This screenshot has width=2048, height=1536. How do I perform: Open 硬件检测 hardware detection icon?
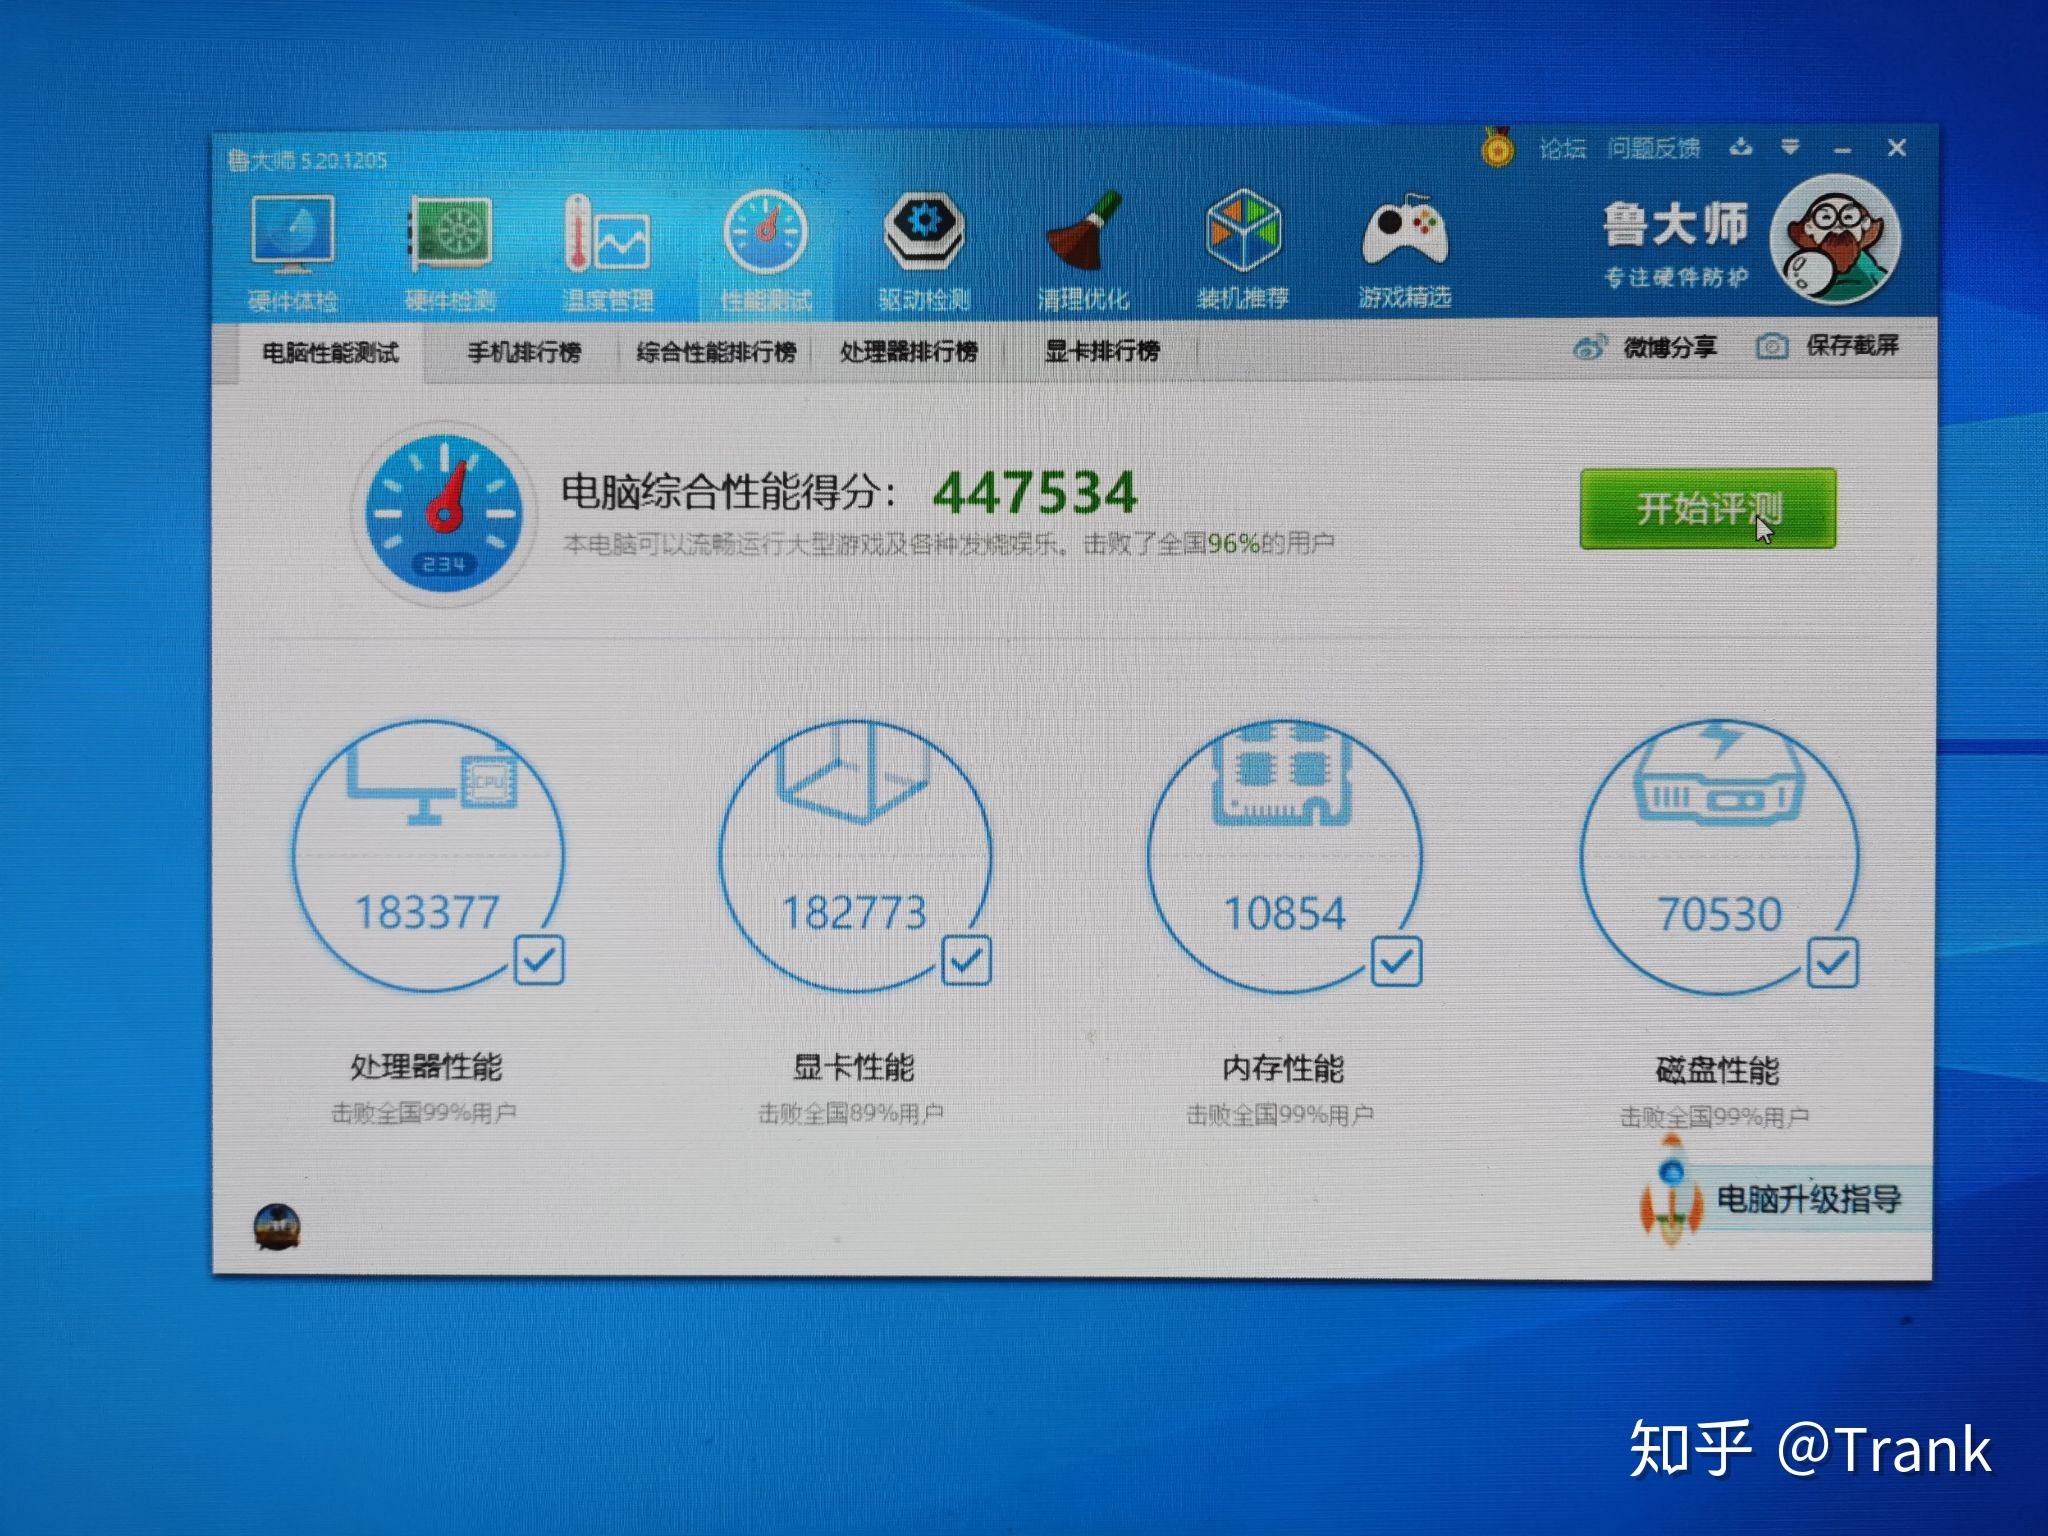(x=451, y=238)
